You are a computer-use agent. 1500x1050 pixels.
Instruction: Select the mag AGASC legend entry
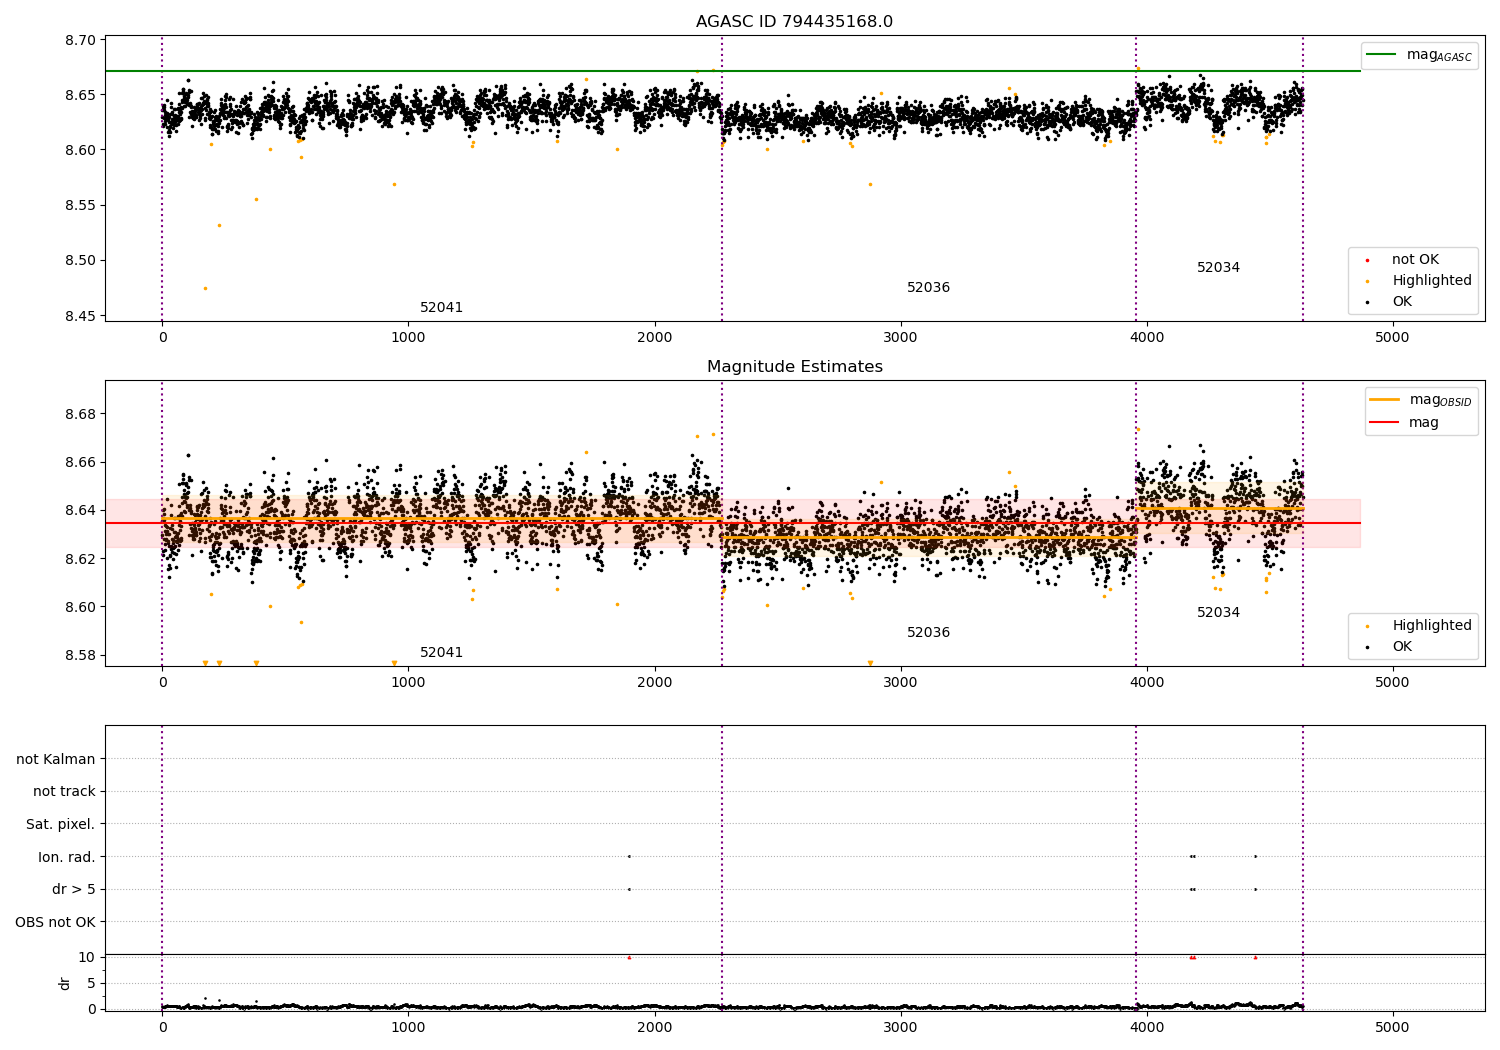tap(1419, 55)
